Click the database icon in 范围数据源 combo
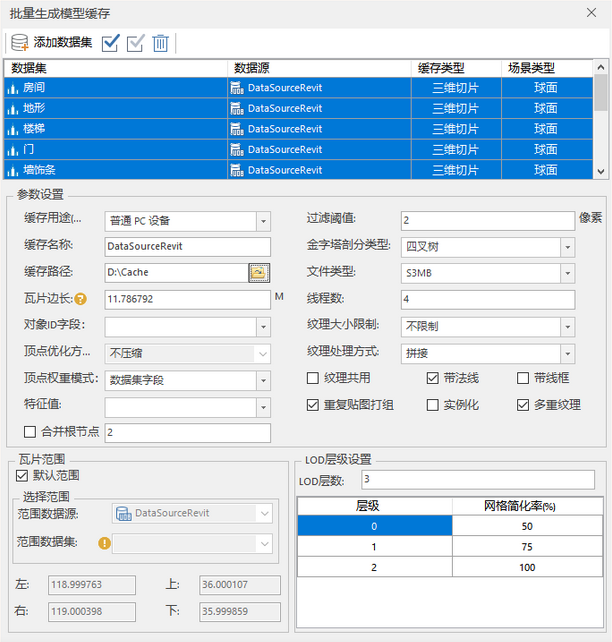The width and height of the screenshot is (612, 642). 124,513
